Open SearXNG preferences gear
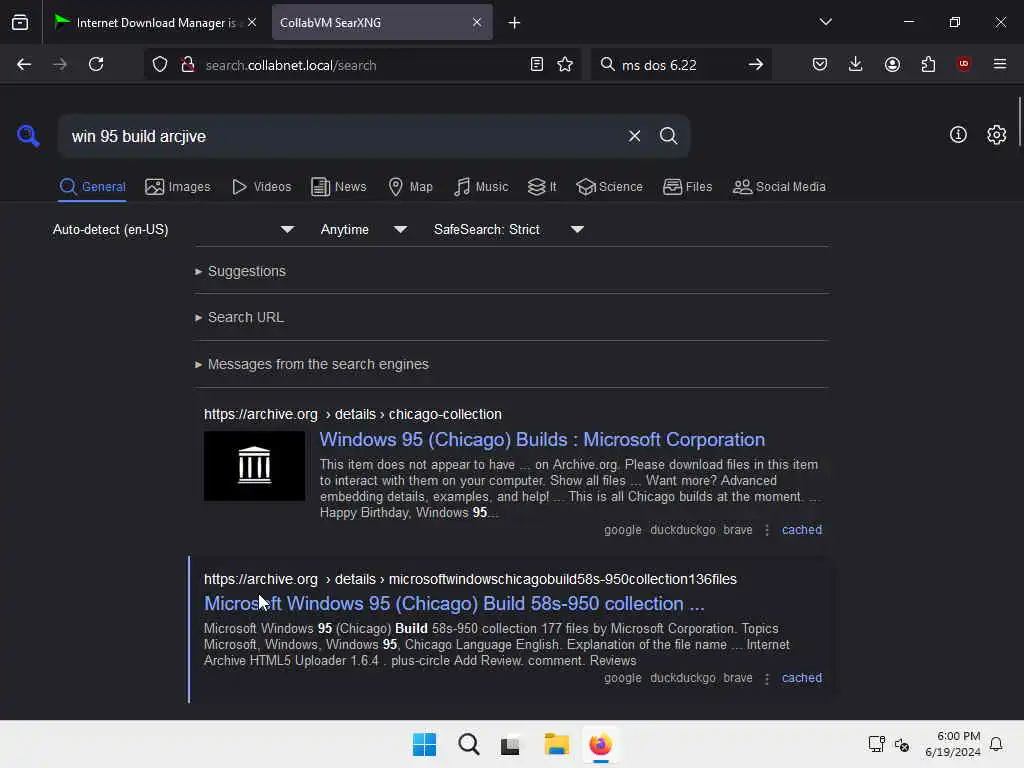This screenshot has width=1024, height=768. tap(996, 135)
